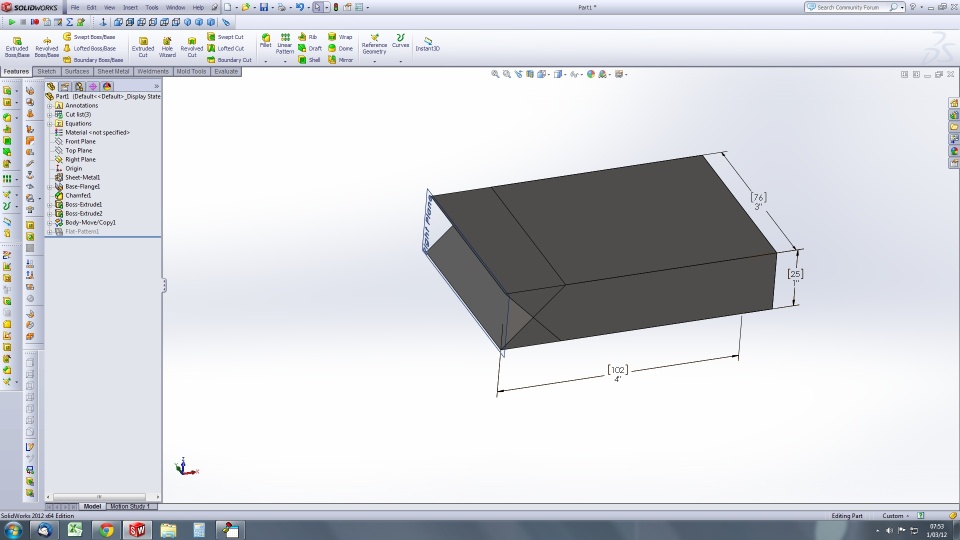Screen dimensions: 960x540
Task: Choose the Swept Boss/Base command
Action: click(89, 37)
